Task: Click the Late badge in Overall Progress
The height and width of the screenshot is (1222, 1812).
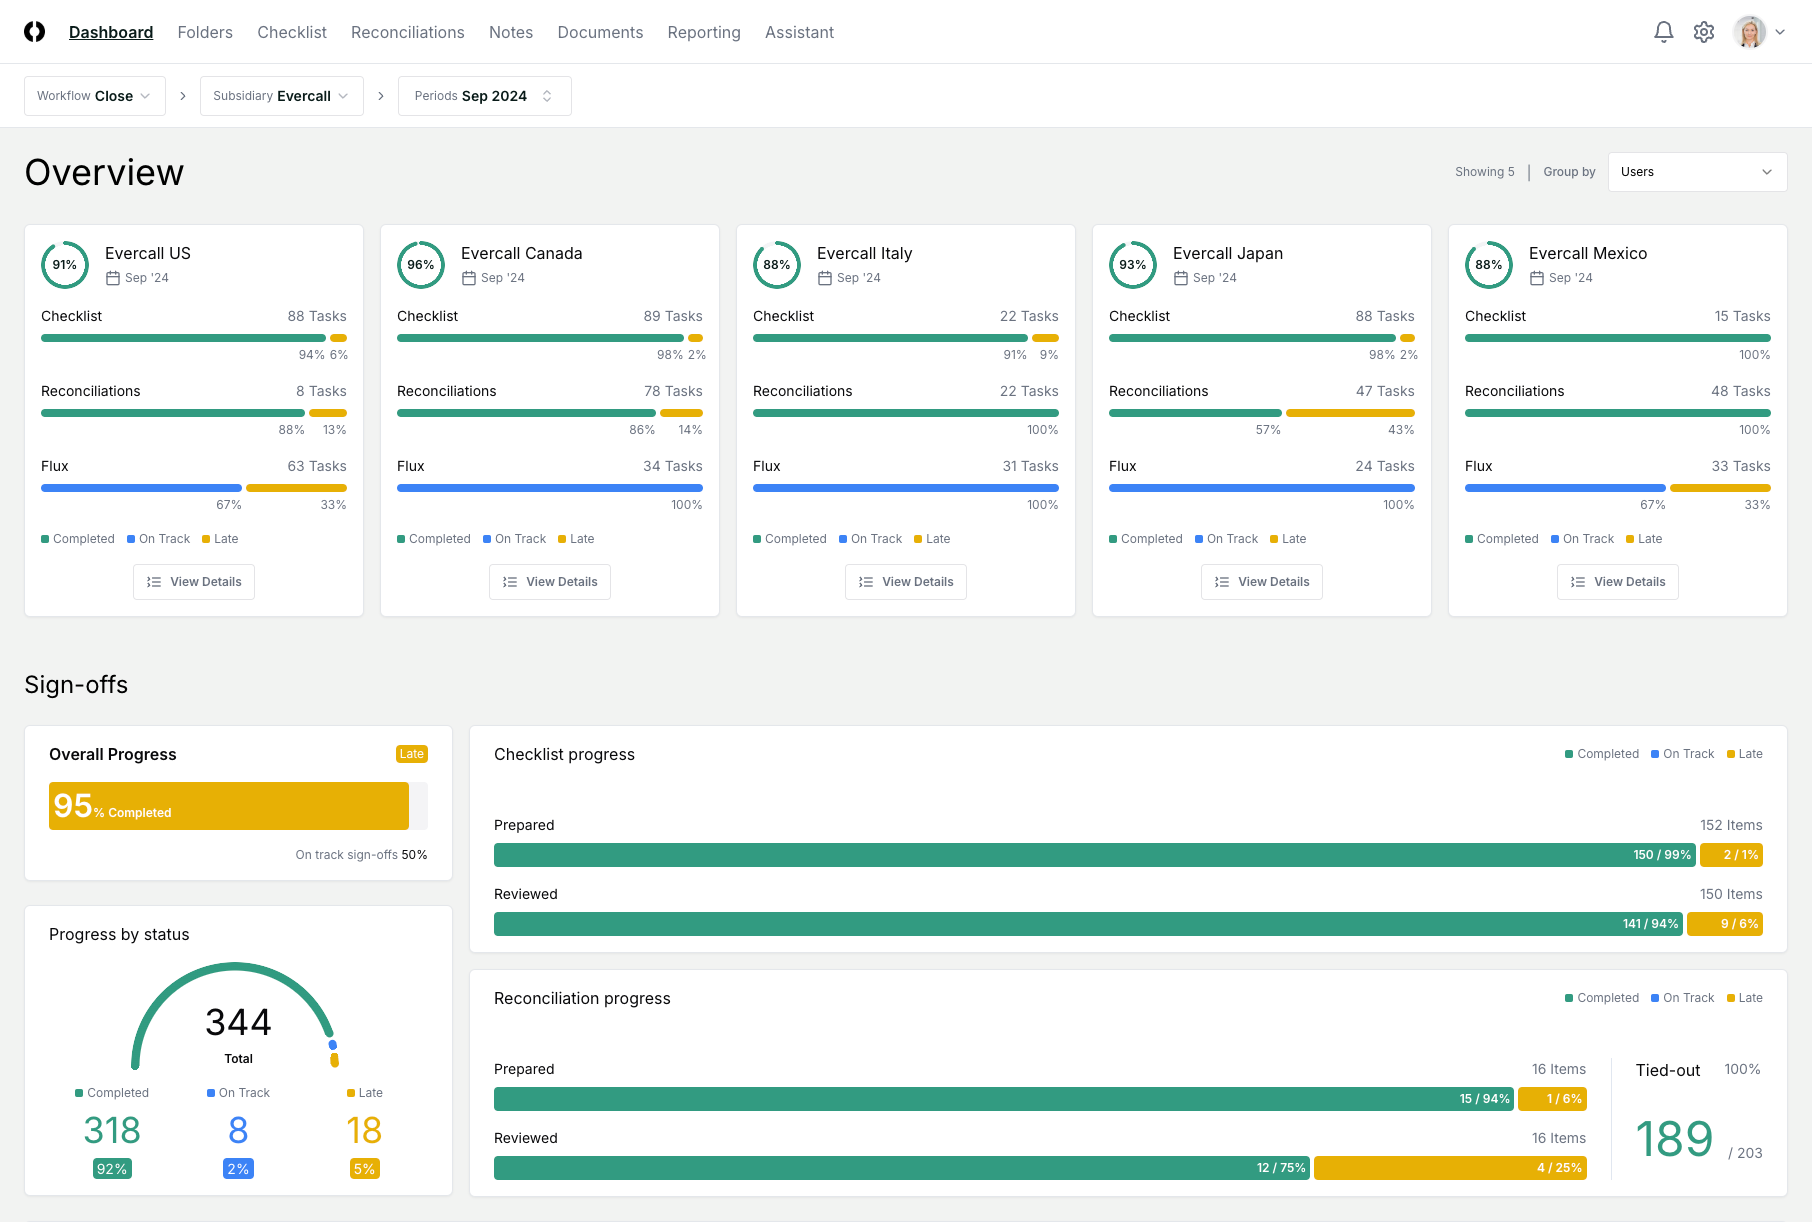Action: pyautogui.click(x=412, y=754)
